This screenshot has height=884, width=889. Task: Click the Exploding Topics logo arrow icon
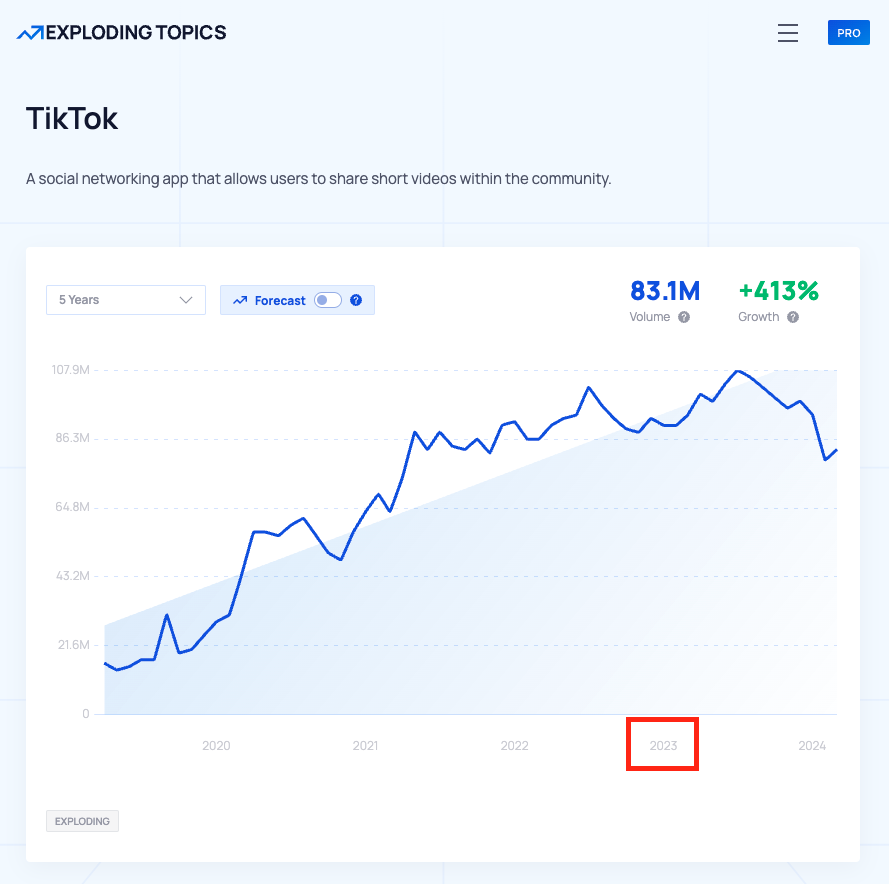(x=30, y=33)
